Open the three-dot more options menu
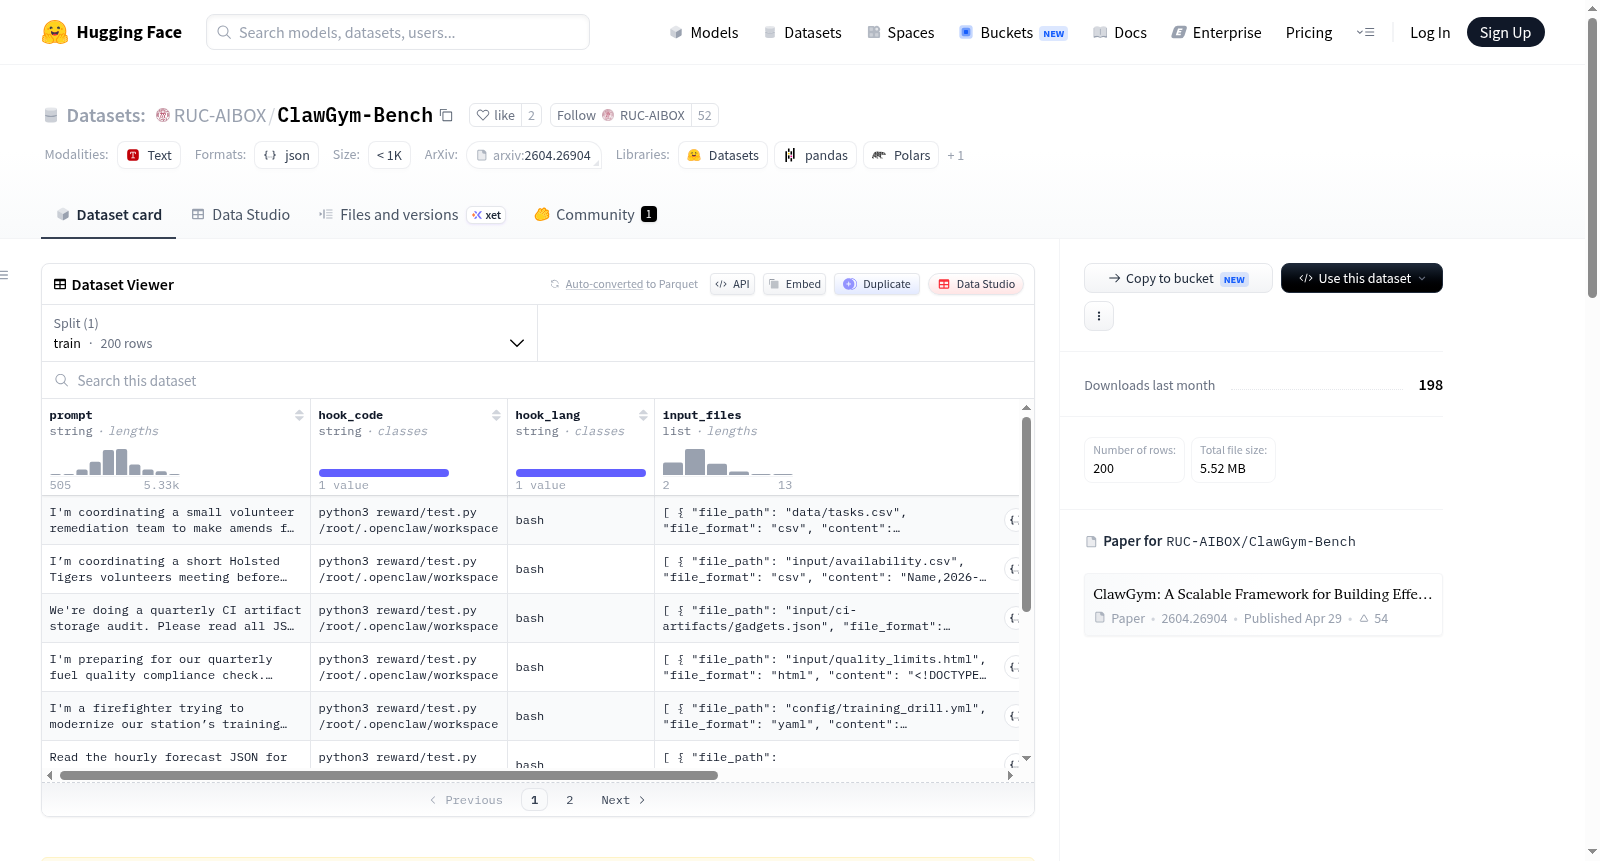Screen dimensions: 1600x861 (1098, 316)
